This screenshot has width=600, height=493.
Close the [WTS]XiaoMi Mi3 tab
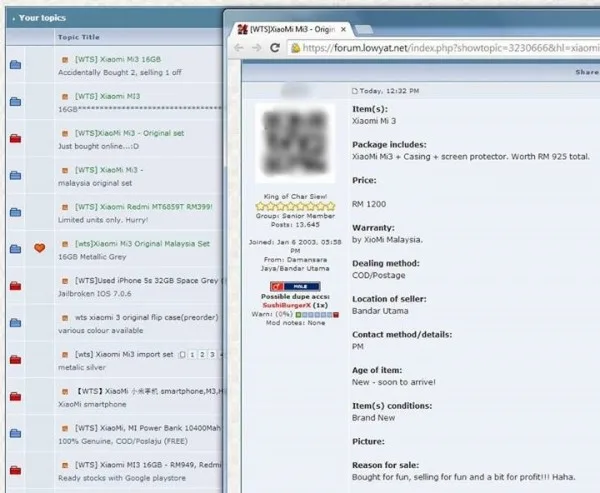coord(343,29)
